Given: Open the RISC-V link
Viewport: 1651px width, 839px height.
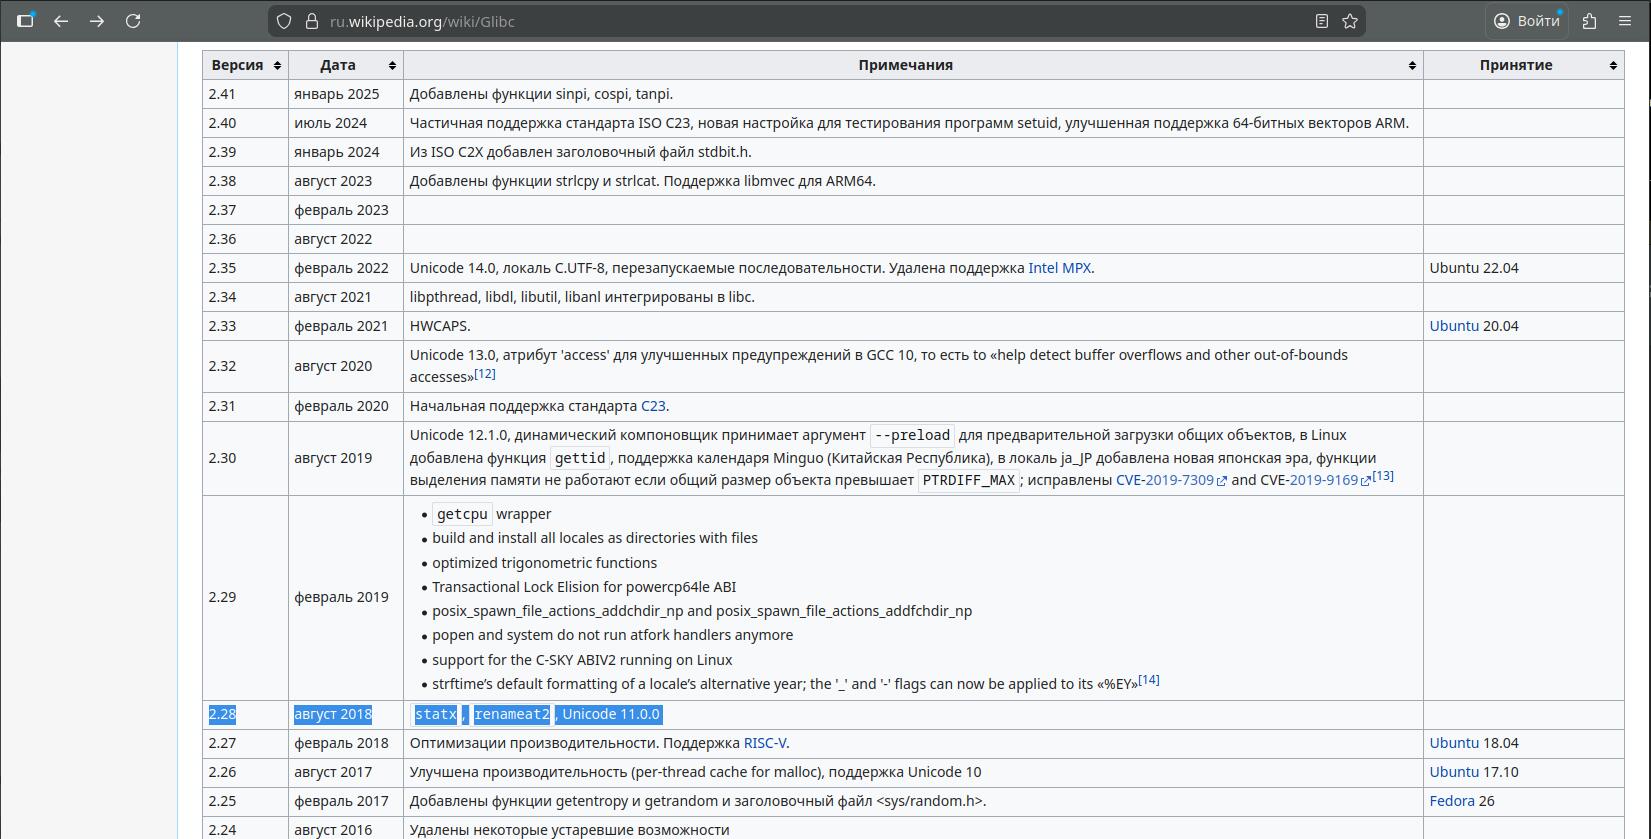Looking at the screenshot, I should pos(765,743).
